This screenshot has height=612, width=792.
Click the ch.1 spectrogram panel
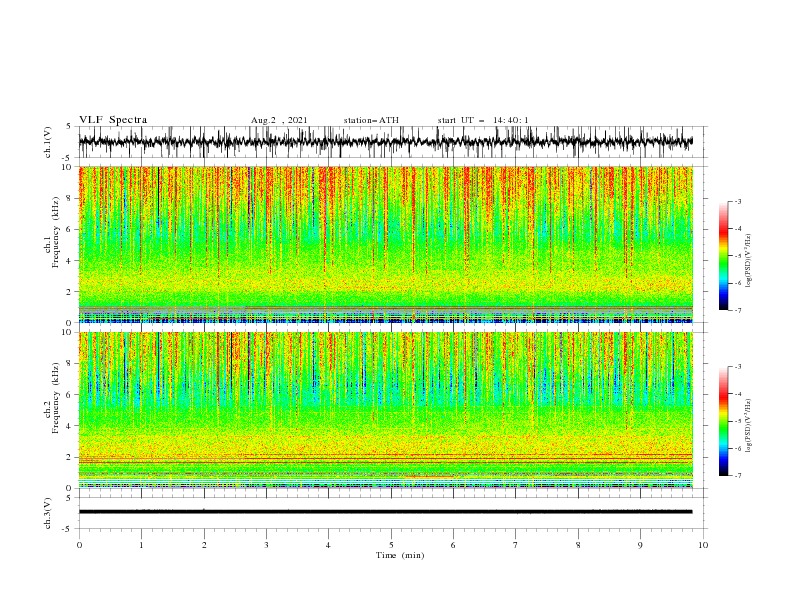coord(385,244)
